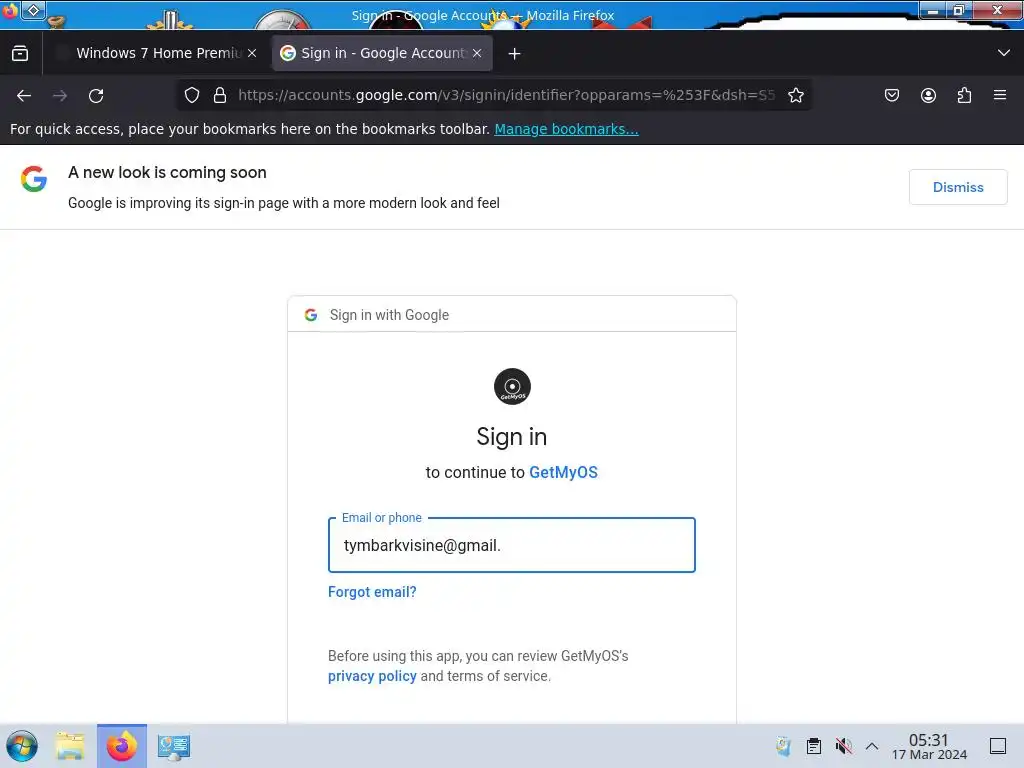Click 'A new look is coming soon' heading
The image size is (1024, 768).
point(167,172)
